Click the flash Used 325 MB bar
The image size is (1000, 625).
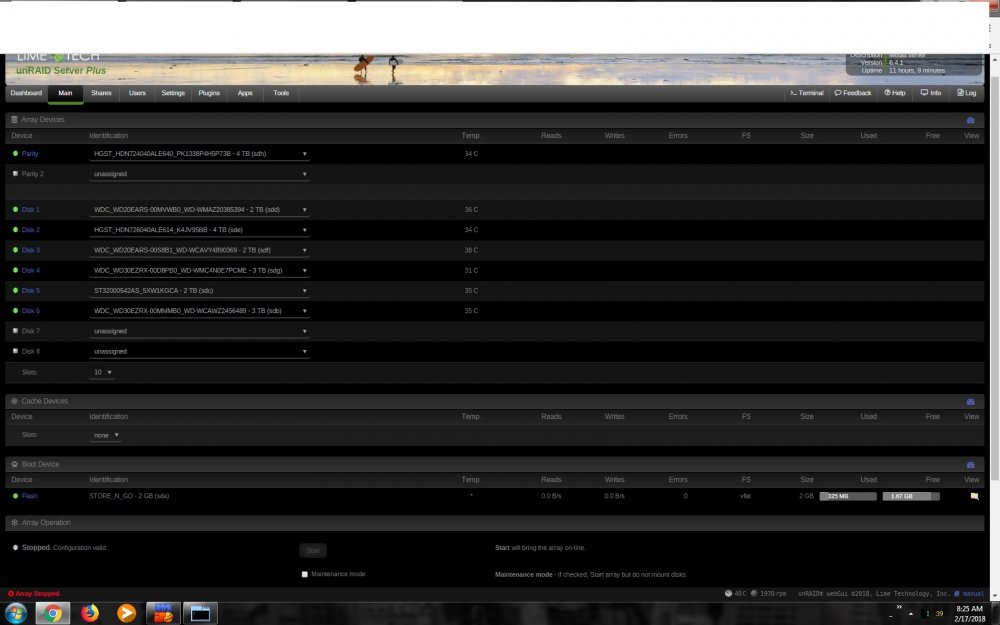(x=848, y=496)
